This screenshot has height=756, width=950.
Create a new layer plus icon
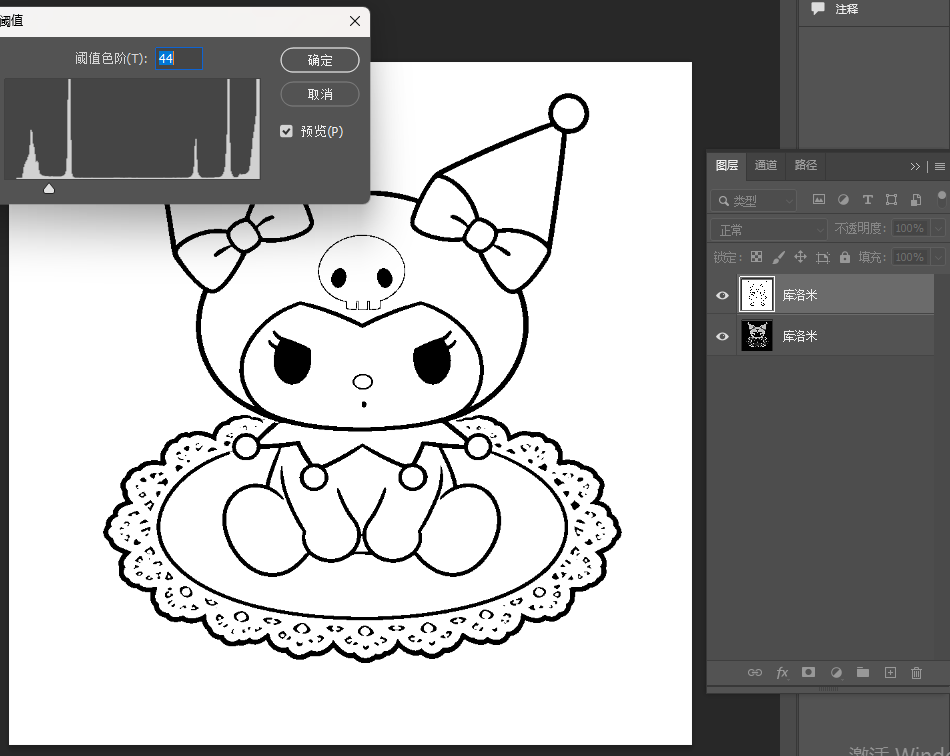890,672
